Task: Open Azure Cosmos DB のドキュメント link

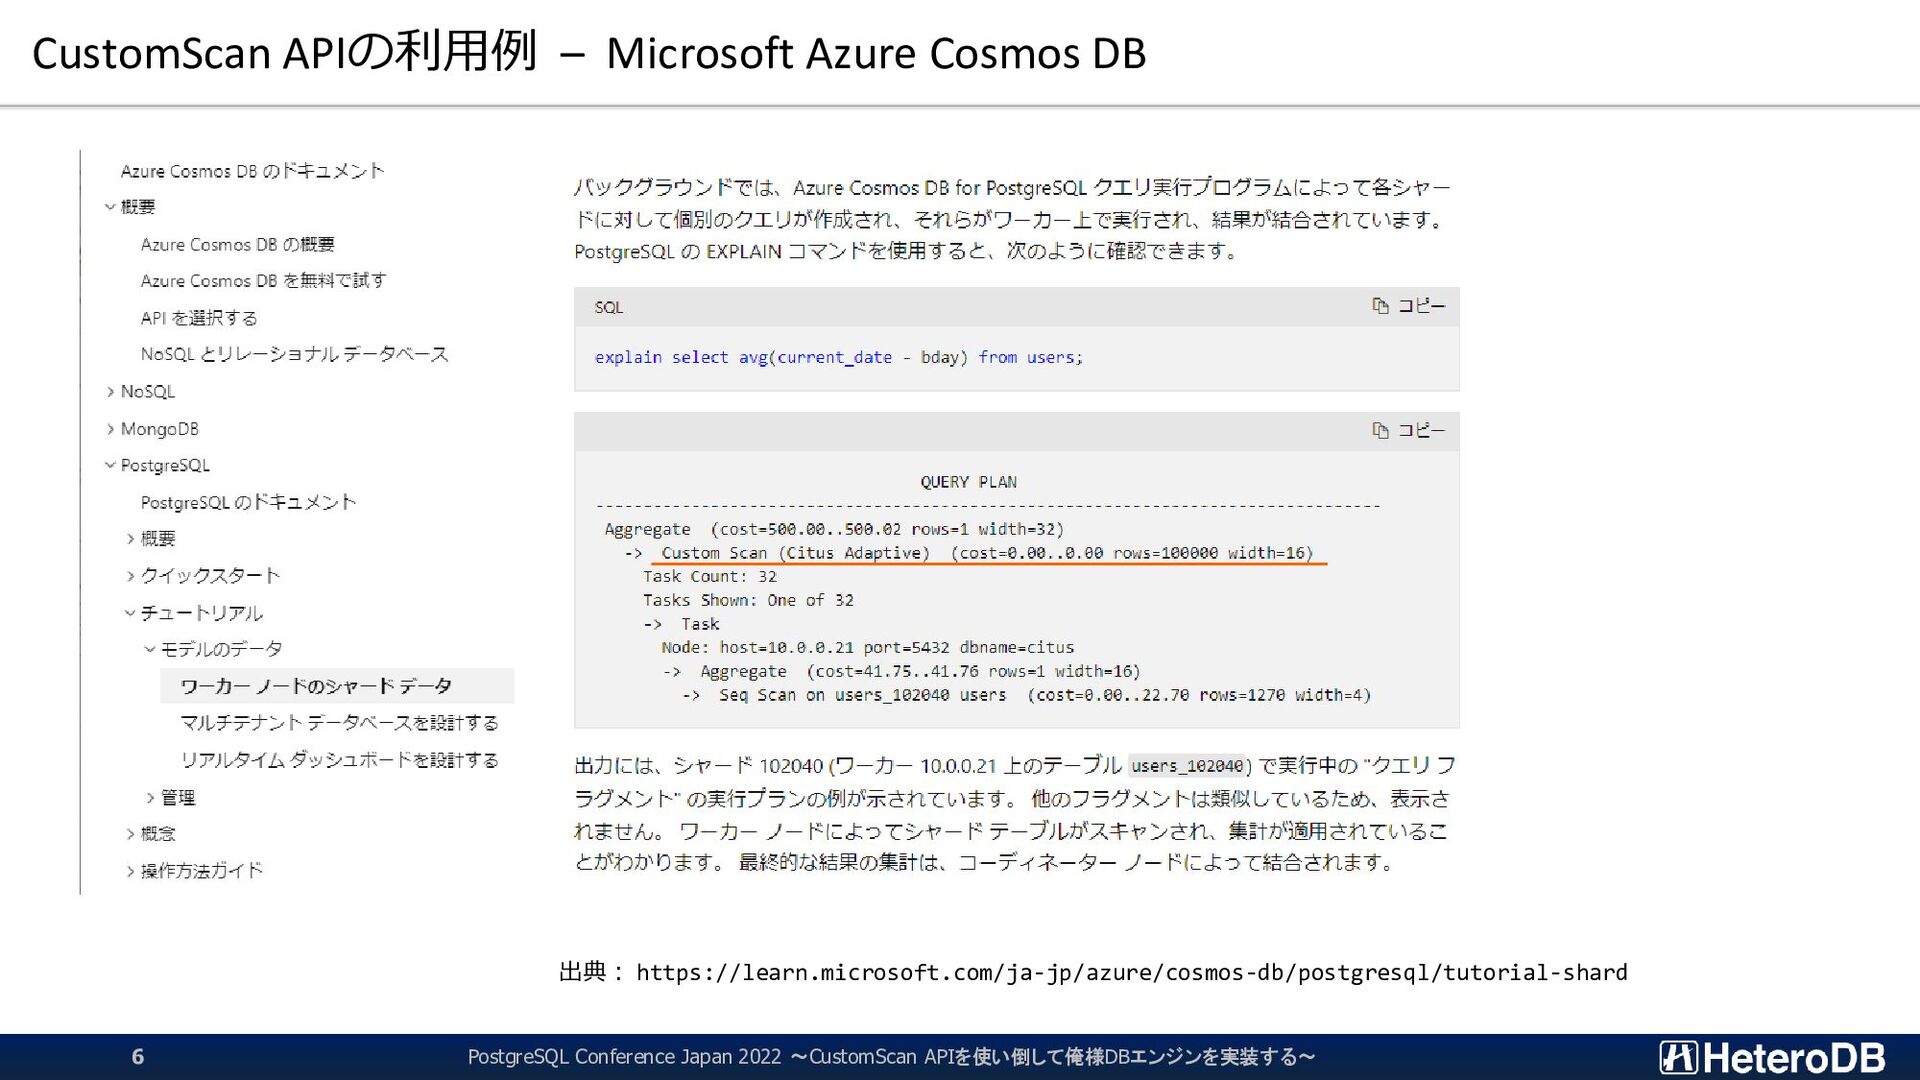Action: (252, 171)
